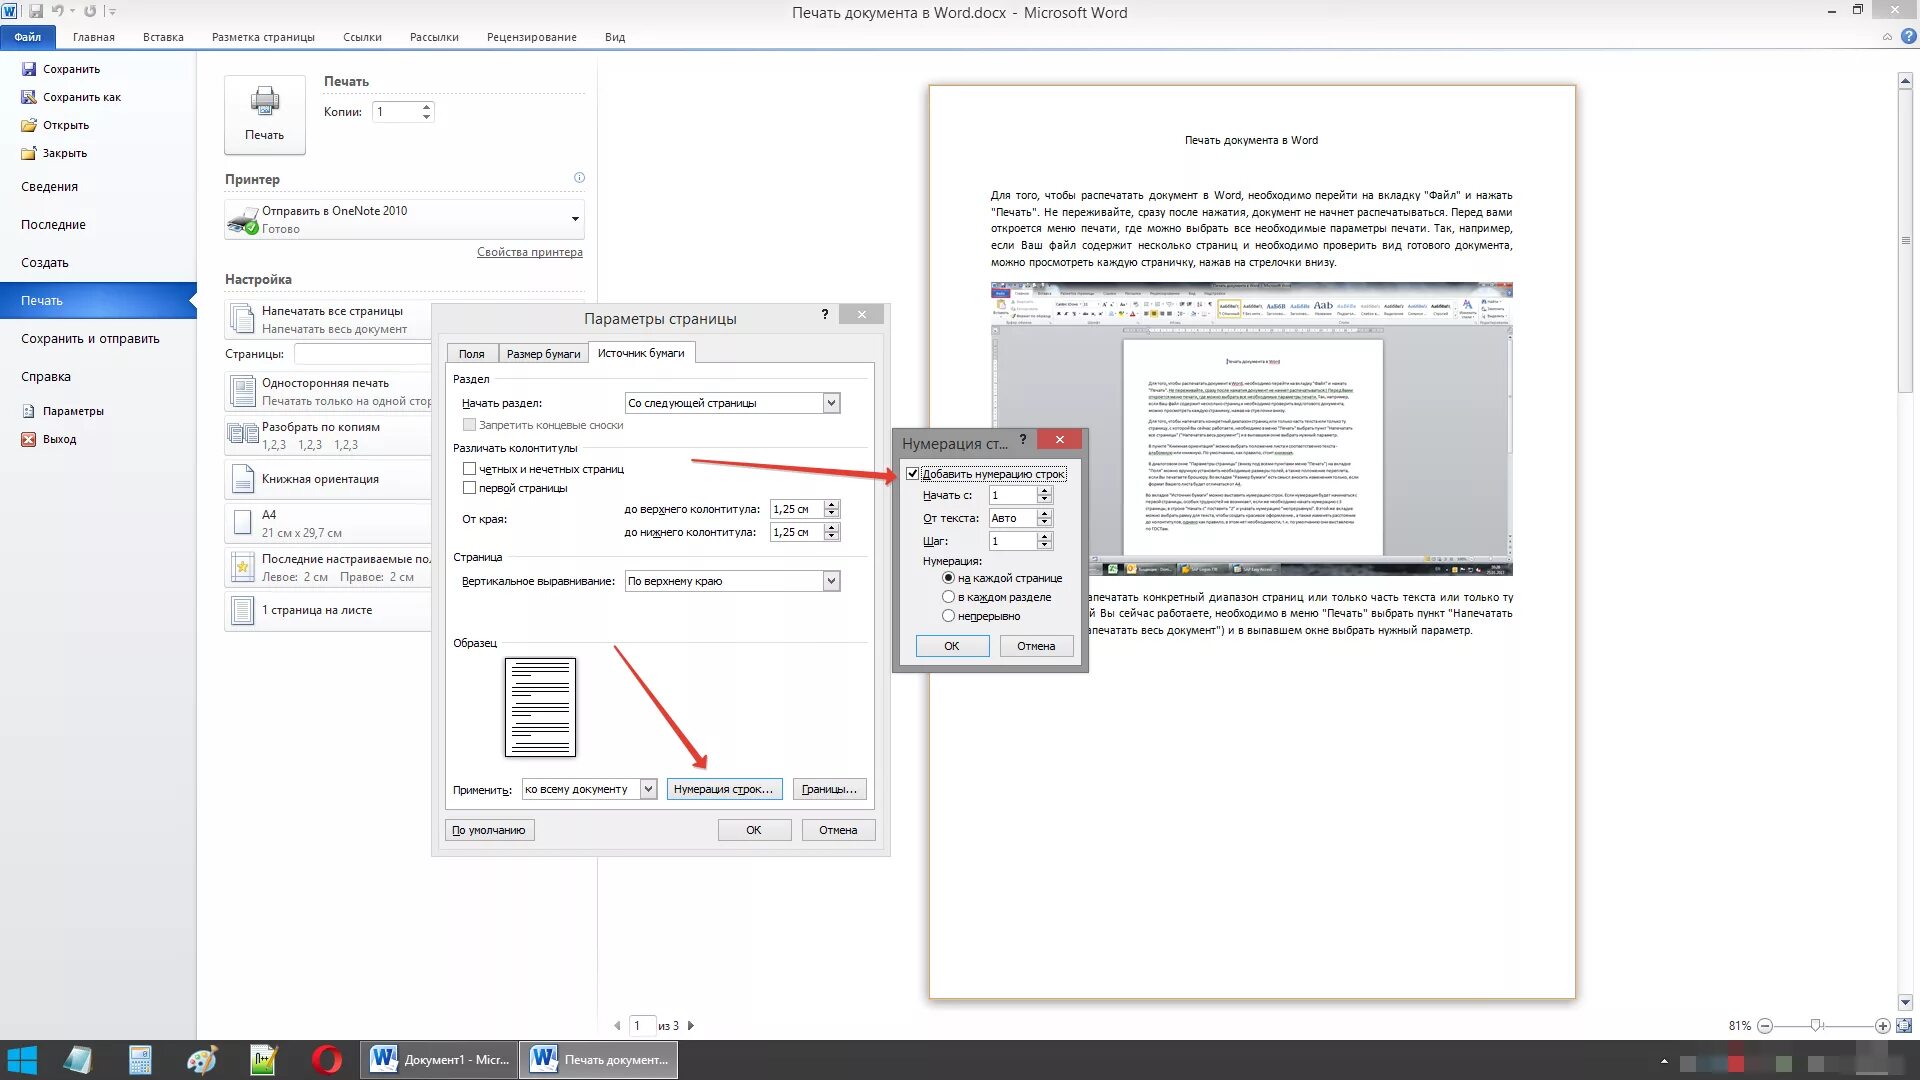This screenshot has height=1080, width=1920.
Task: Open the Paint palette icon on the taskbar
Action: pyautogui.click(x=202, y=1060)
